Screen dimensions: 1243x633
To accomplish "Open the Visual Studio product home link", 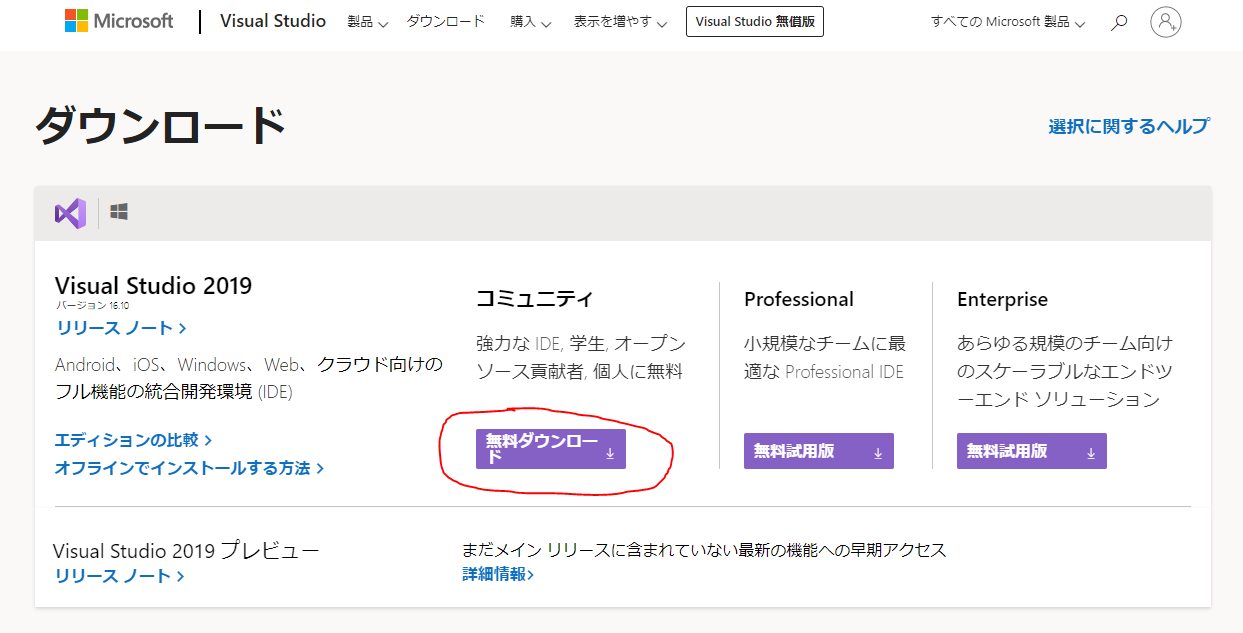I will tap(273, 21).
